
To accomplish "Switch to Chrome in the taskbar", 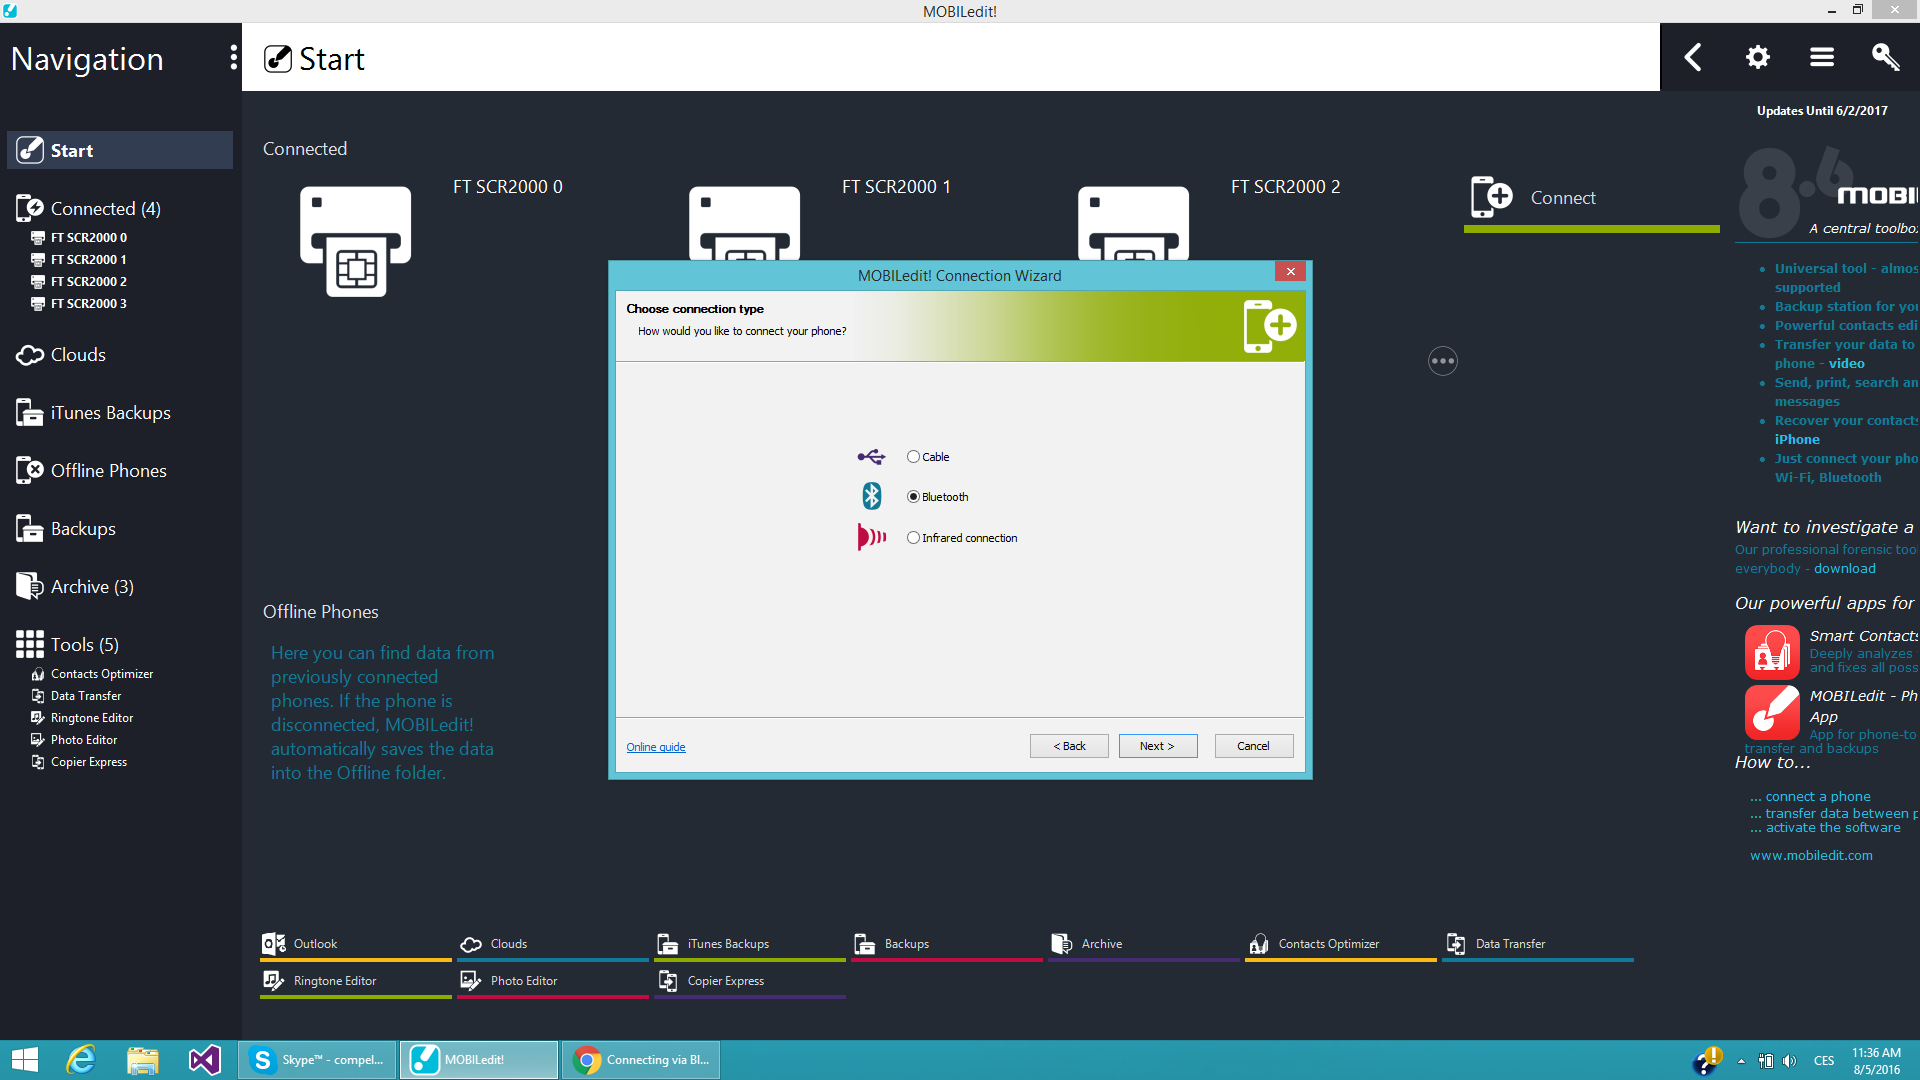I will coord(641,1060).
